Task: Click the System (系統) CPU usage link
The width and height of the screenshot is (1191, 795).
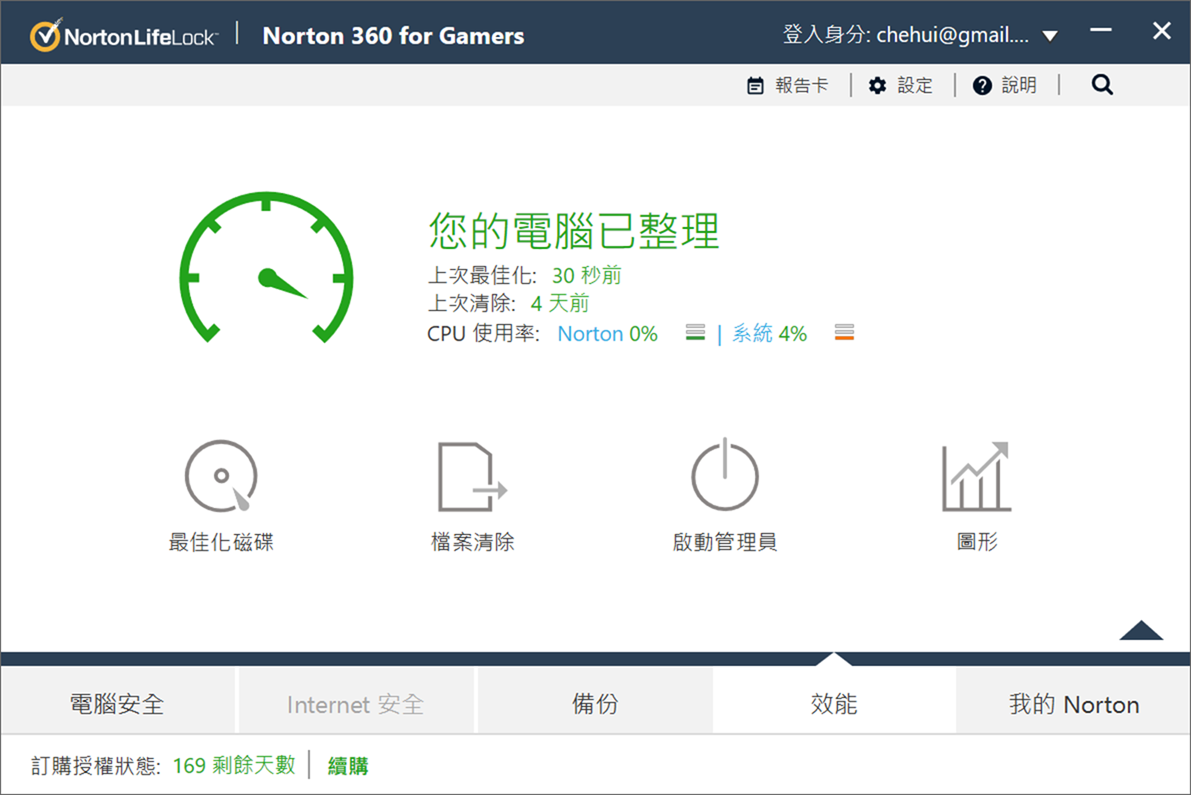Action: tap(752, 334)
